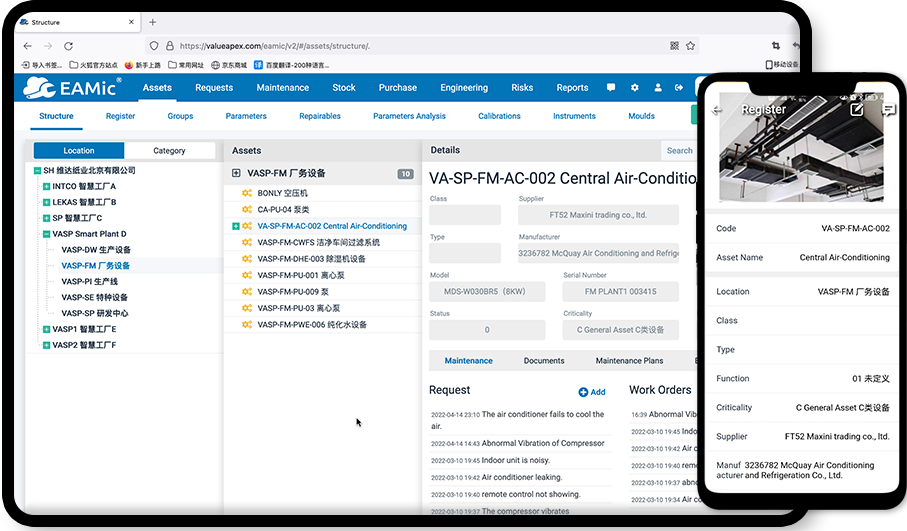Tap the edit icon on mobile Register

pyautogui.click(x=856, y=109)
